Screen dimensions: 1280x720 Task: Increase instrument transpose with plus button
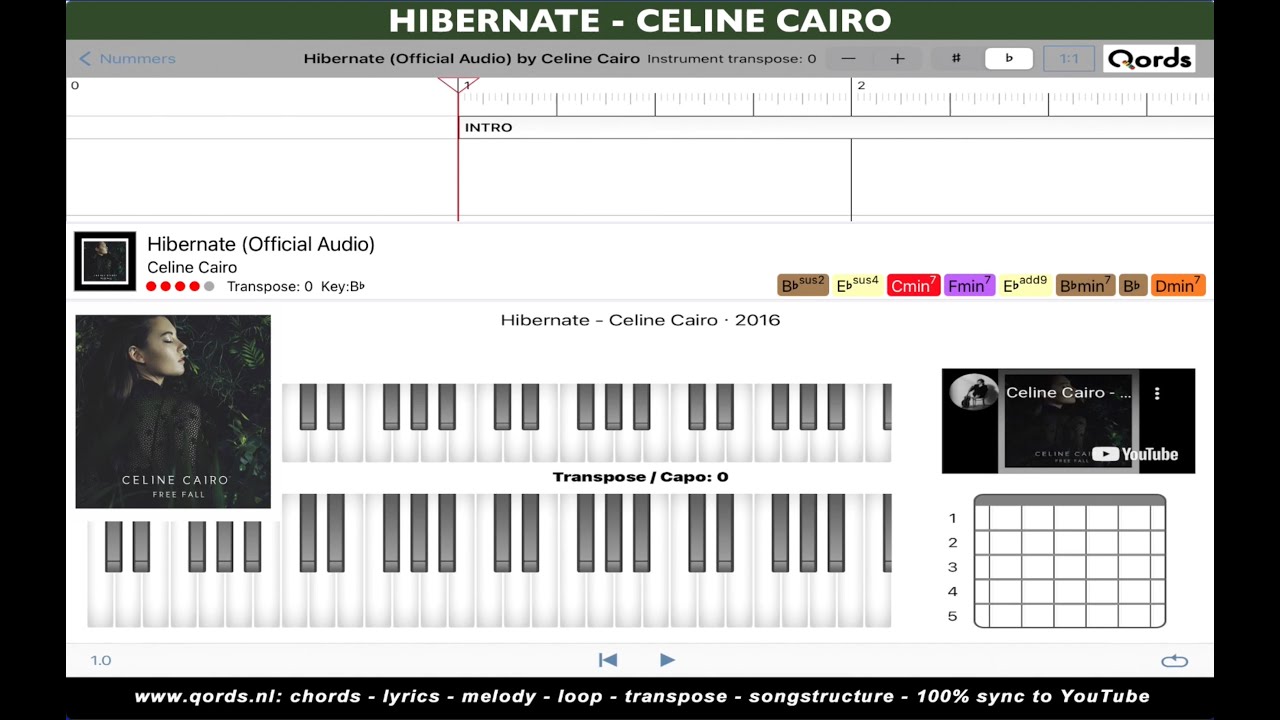[x=897, y=58]
